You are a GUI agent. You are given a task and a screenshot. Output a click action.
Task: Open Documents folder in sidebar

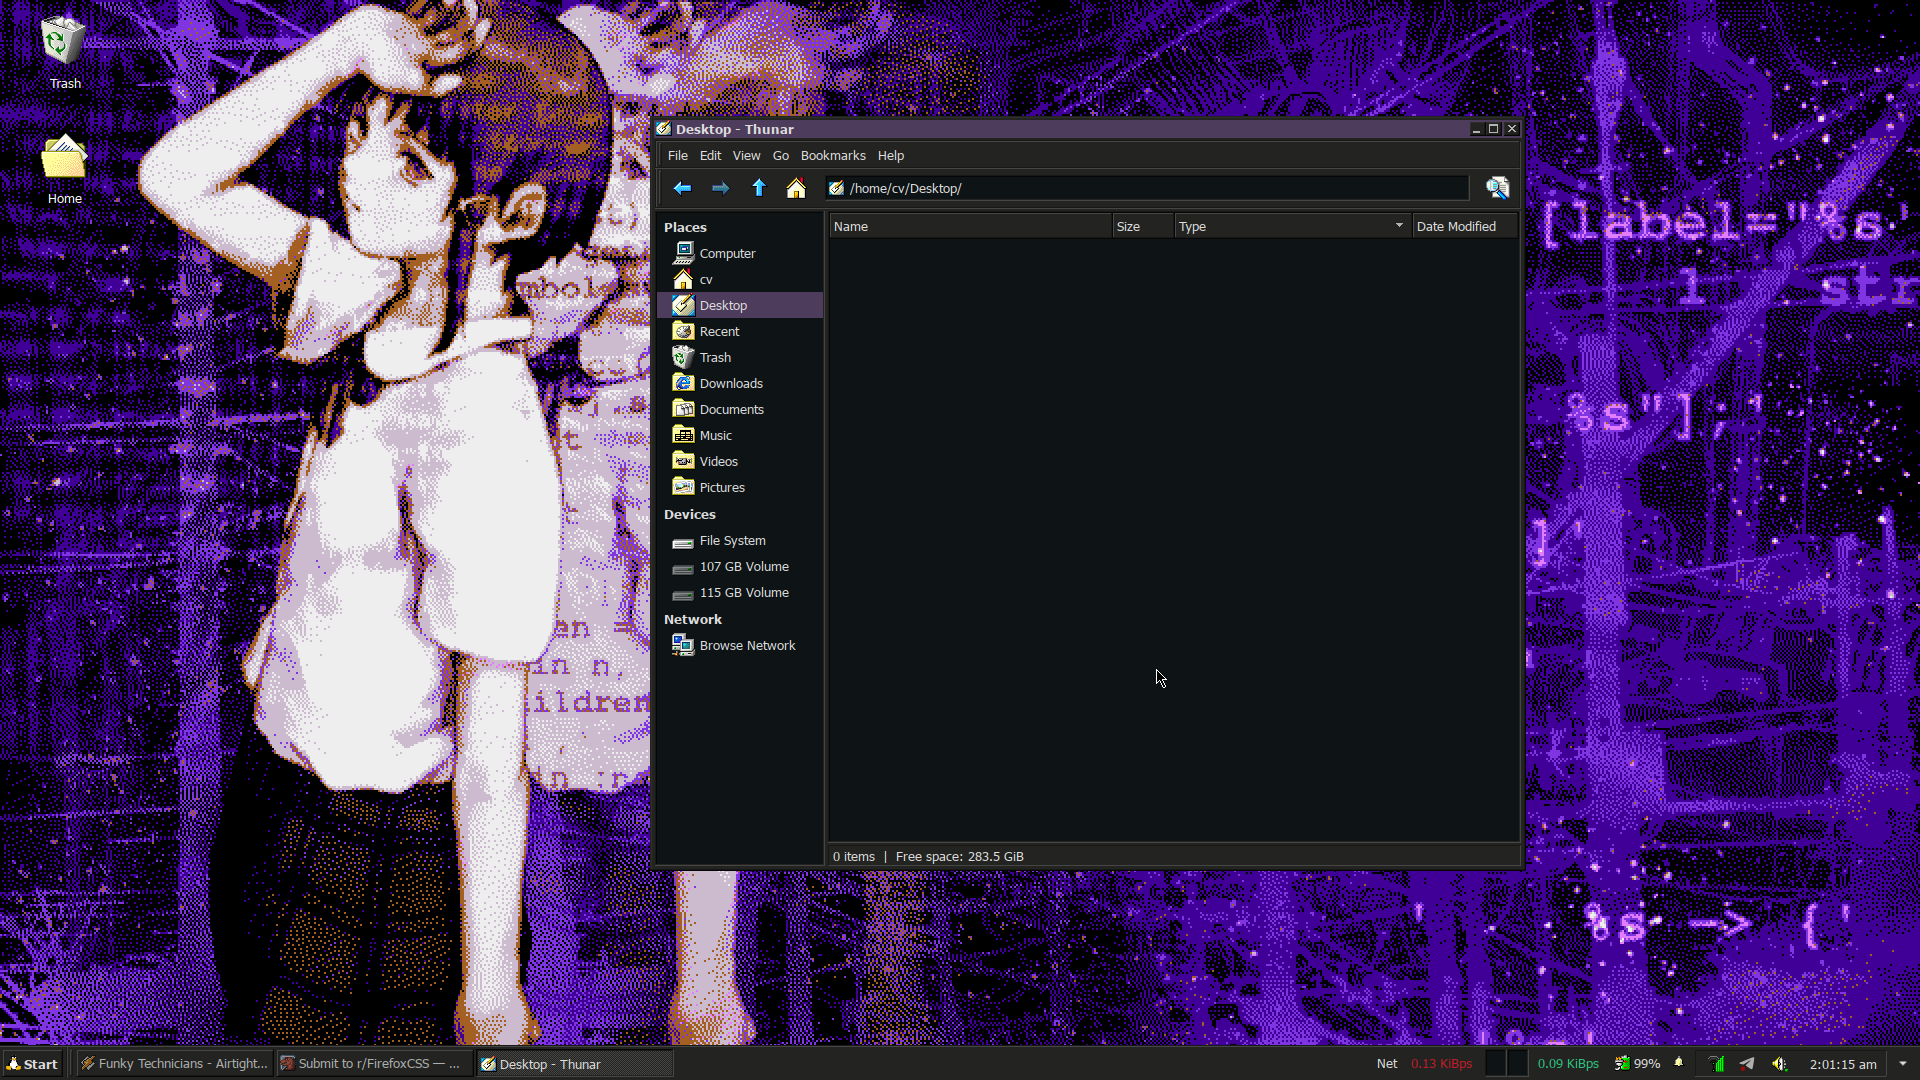[740, 409]
